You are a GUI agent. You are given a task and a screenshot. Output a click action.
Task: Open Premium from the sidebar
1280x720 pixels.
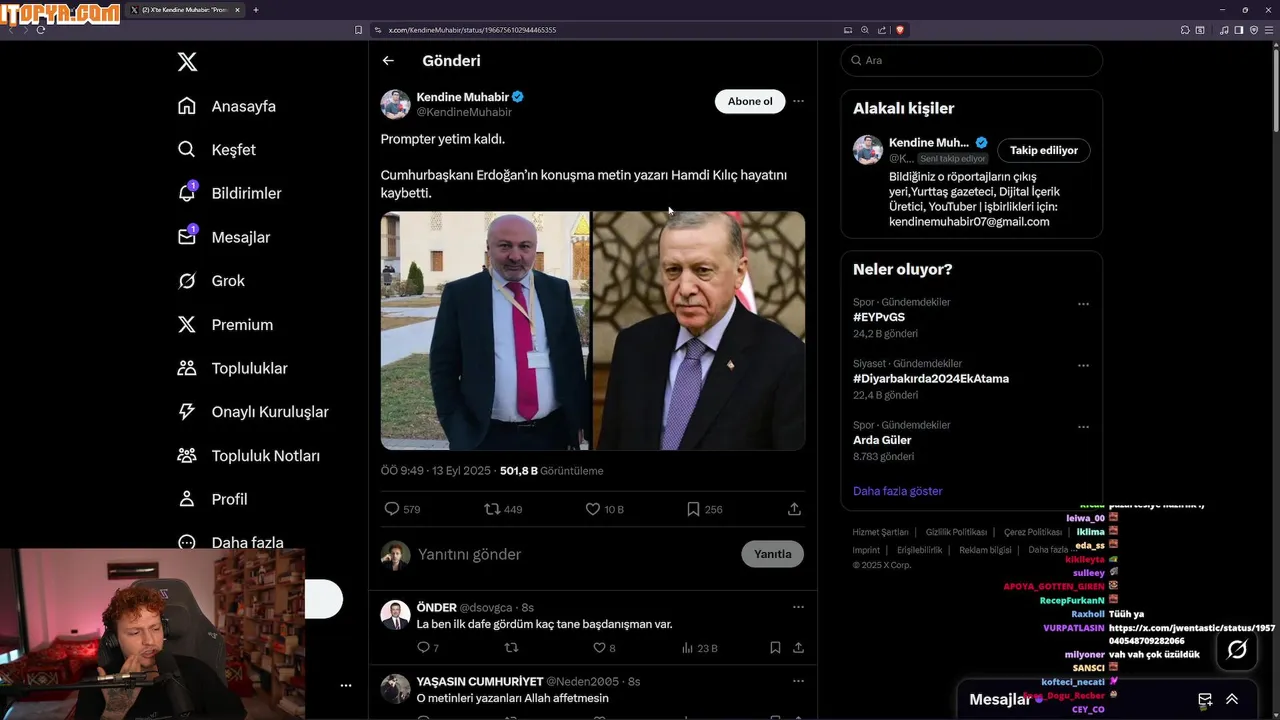coord(225,325)
